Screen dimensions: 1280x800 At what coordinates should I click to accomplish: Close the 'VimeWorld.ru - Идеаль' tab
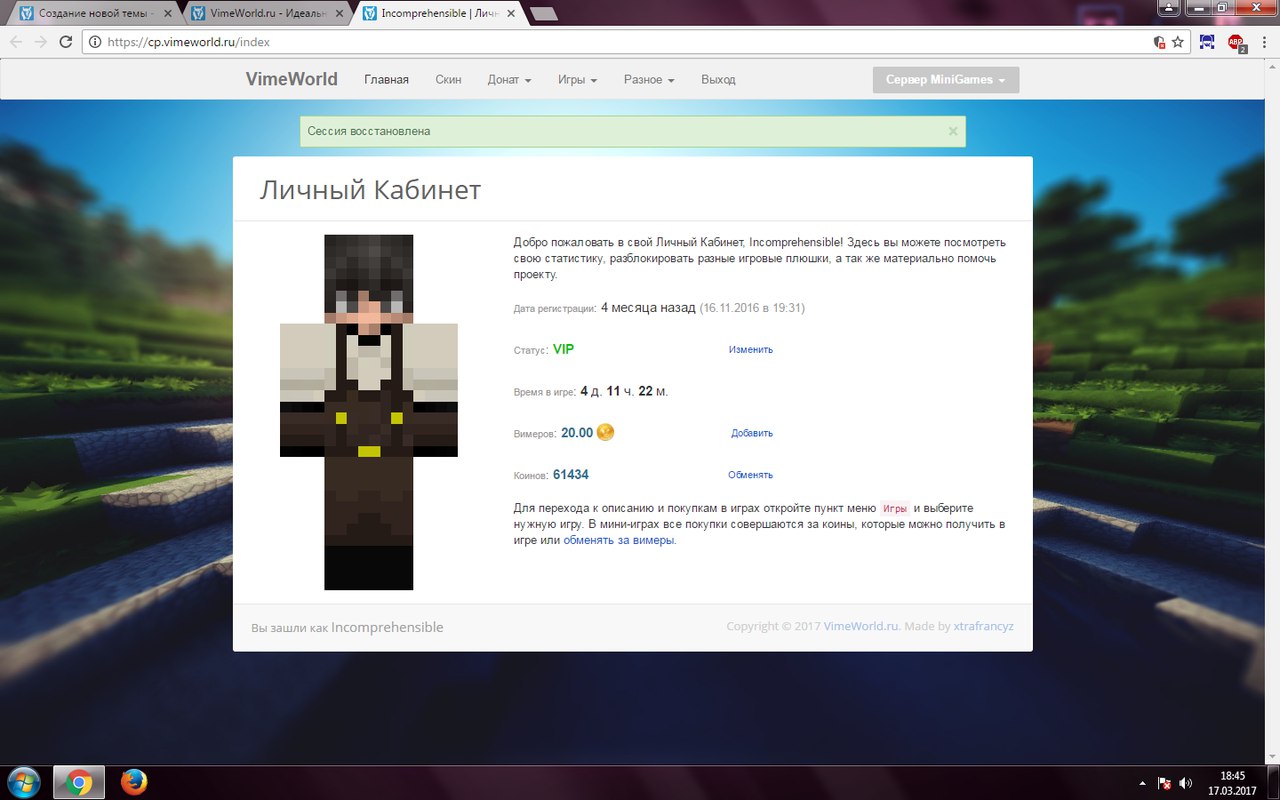(337, 14)
